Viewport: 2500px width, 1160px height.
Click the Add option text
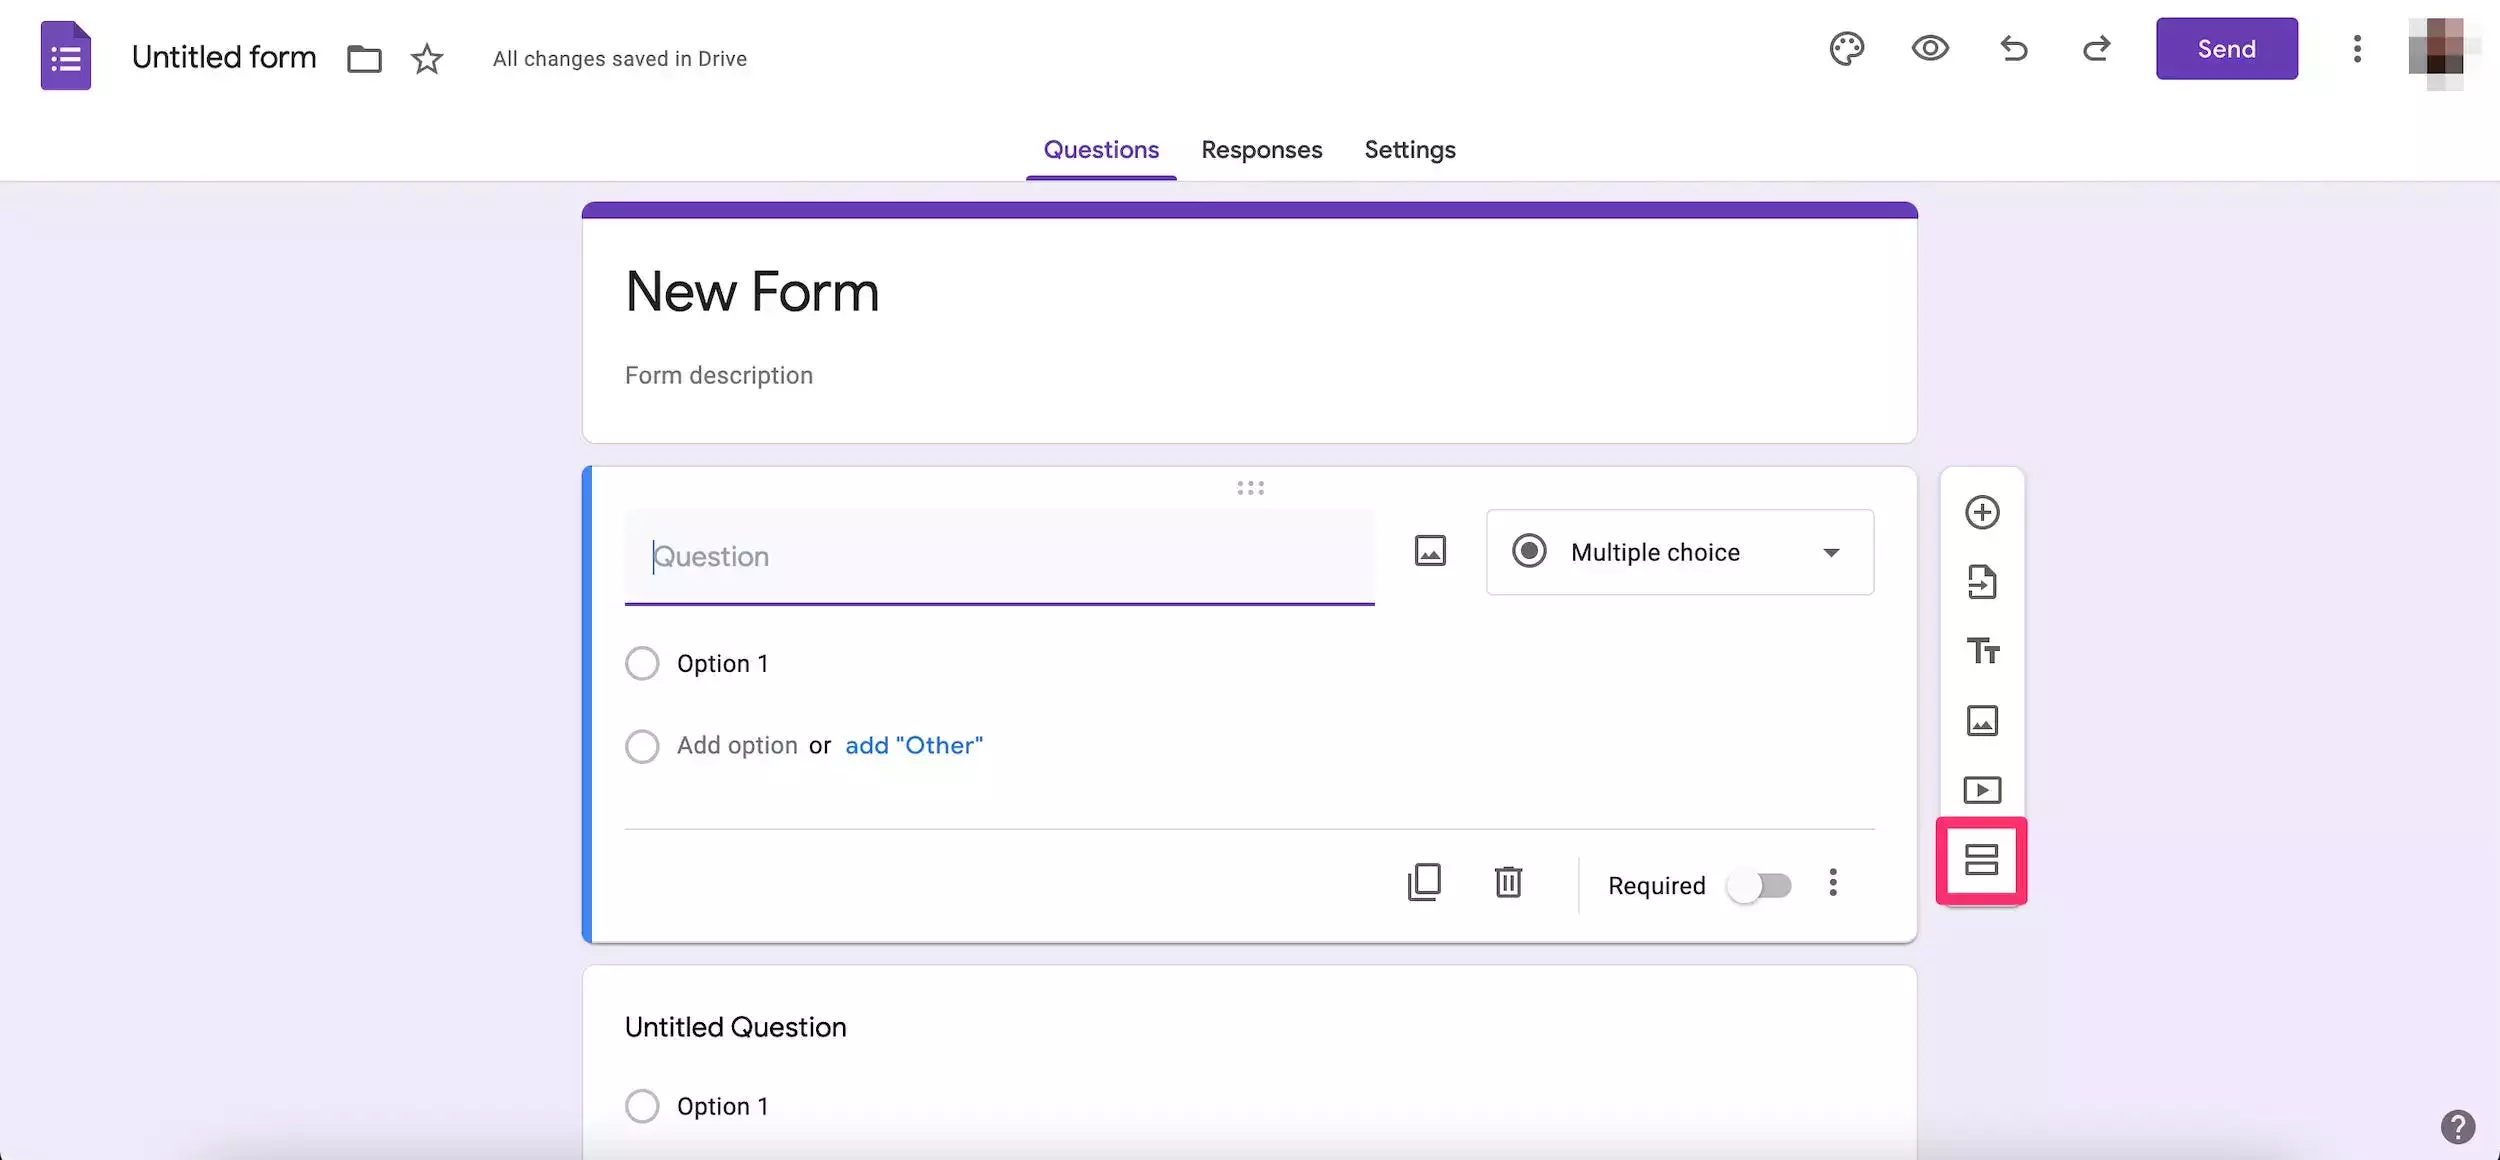pos(737,746)
